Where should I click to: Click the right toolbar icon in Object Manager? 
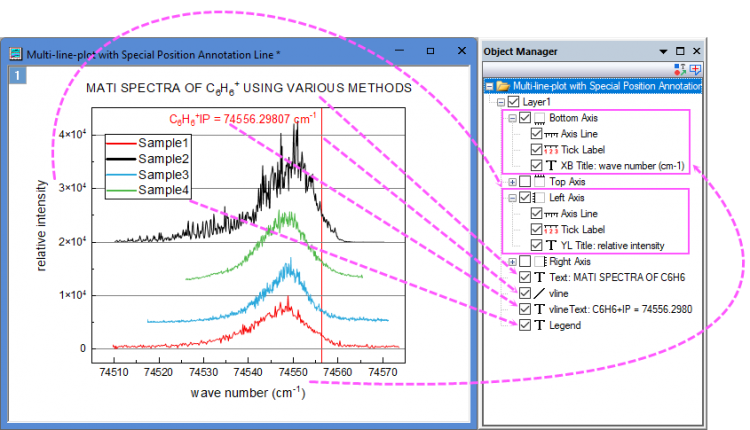click(x=695, y=69)
